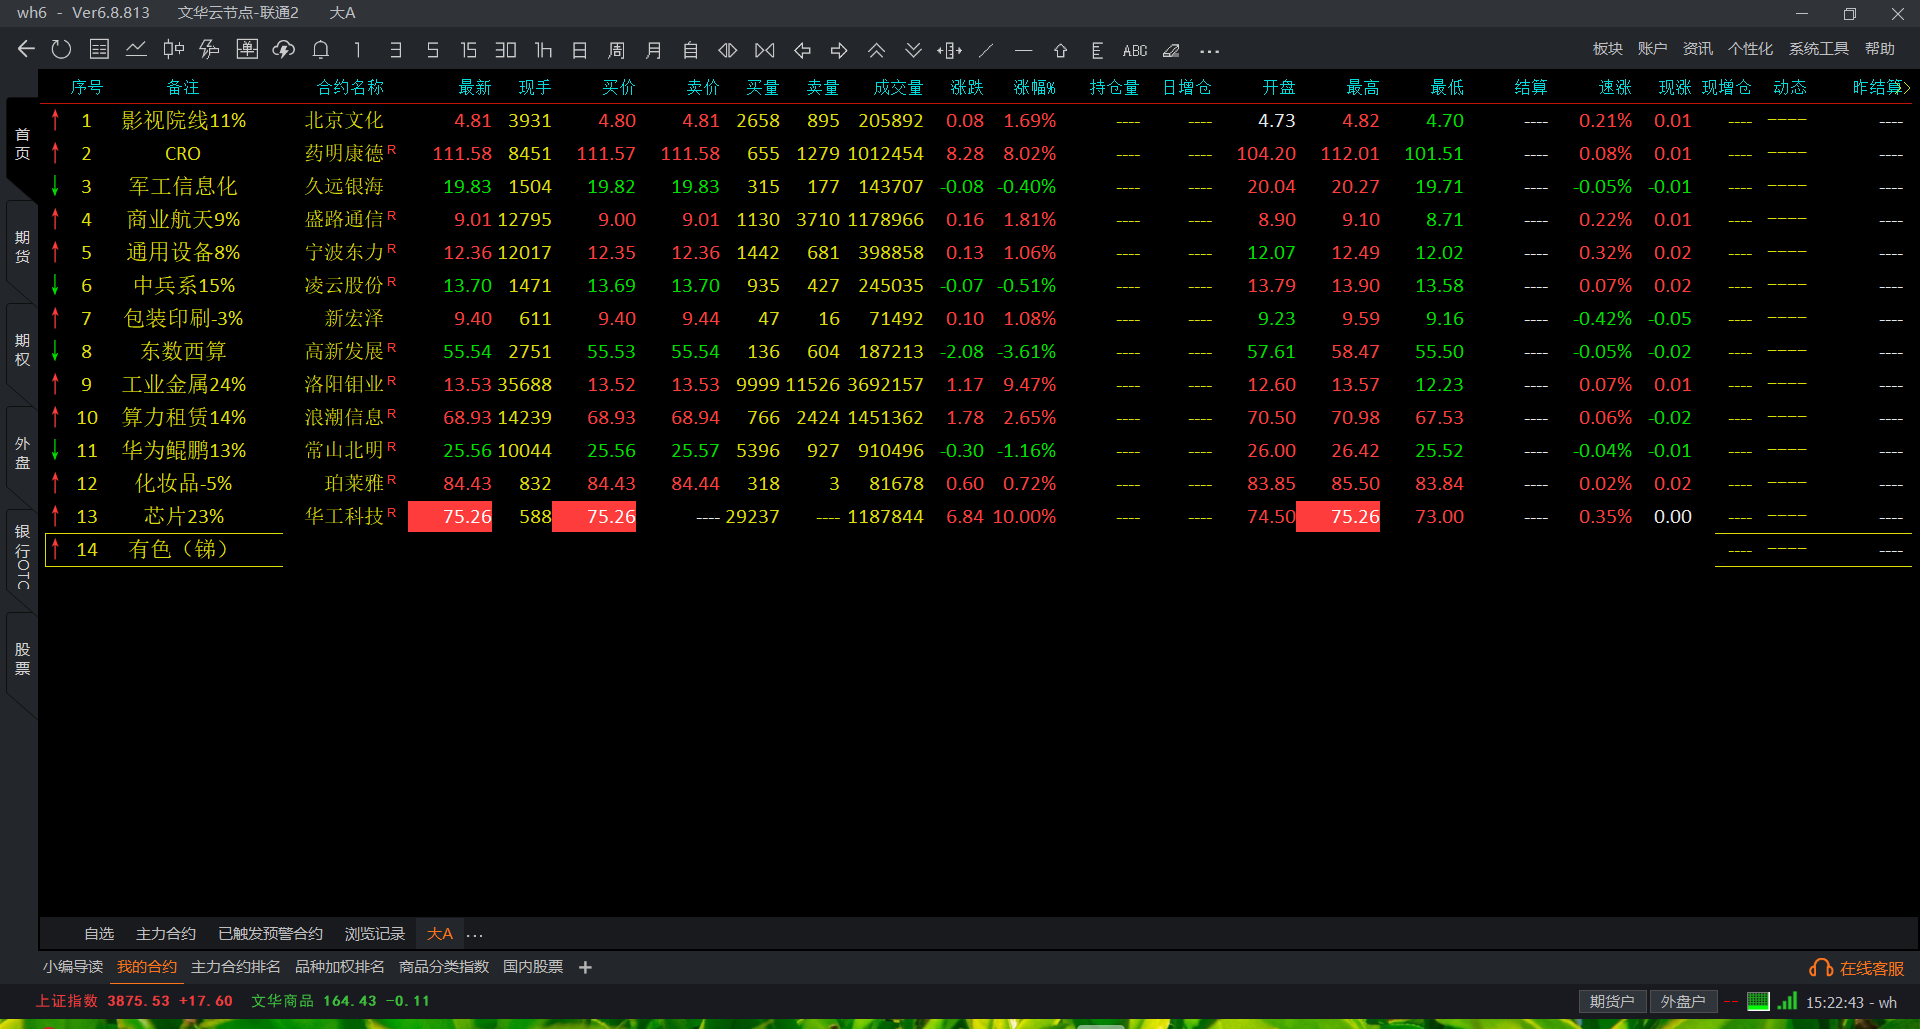The height and width of the screenshot is (1029, 1920).
Task: Open the 小编导读 page tab
Action: tap(73, 967)
